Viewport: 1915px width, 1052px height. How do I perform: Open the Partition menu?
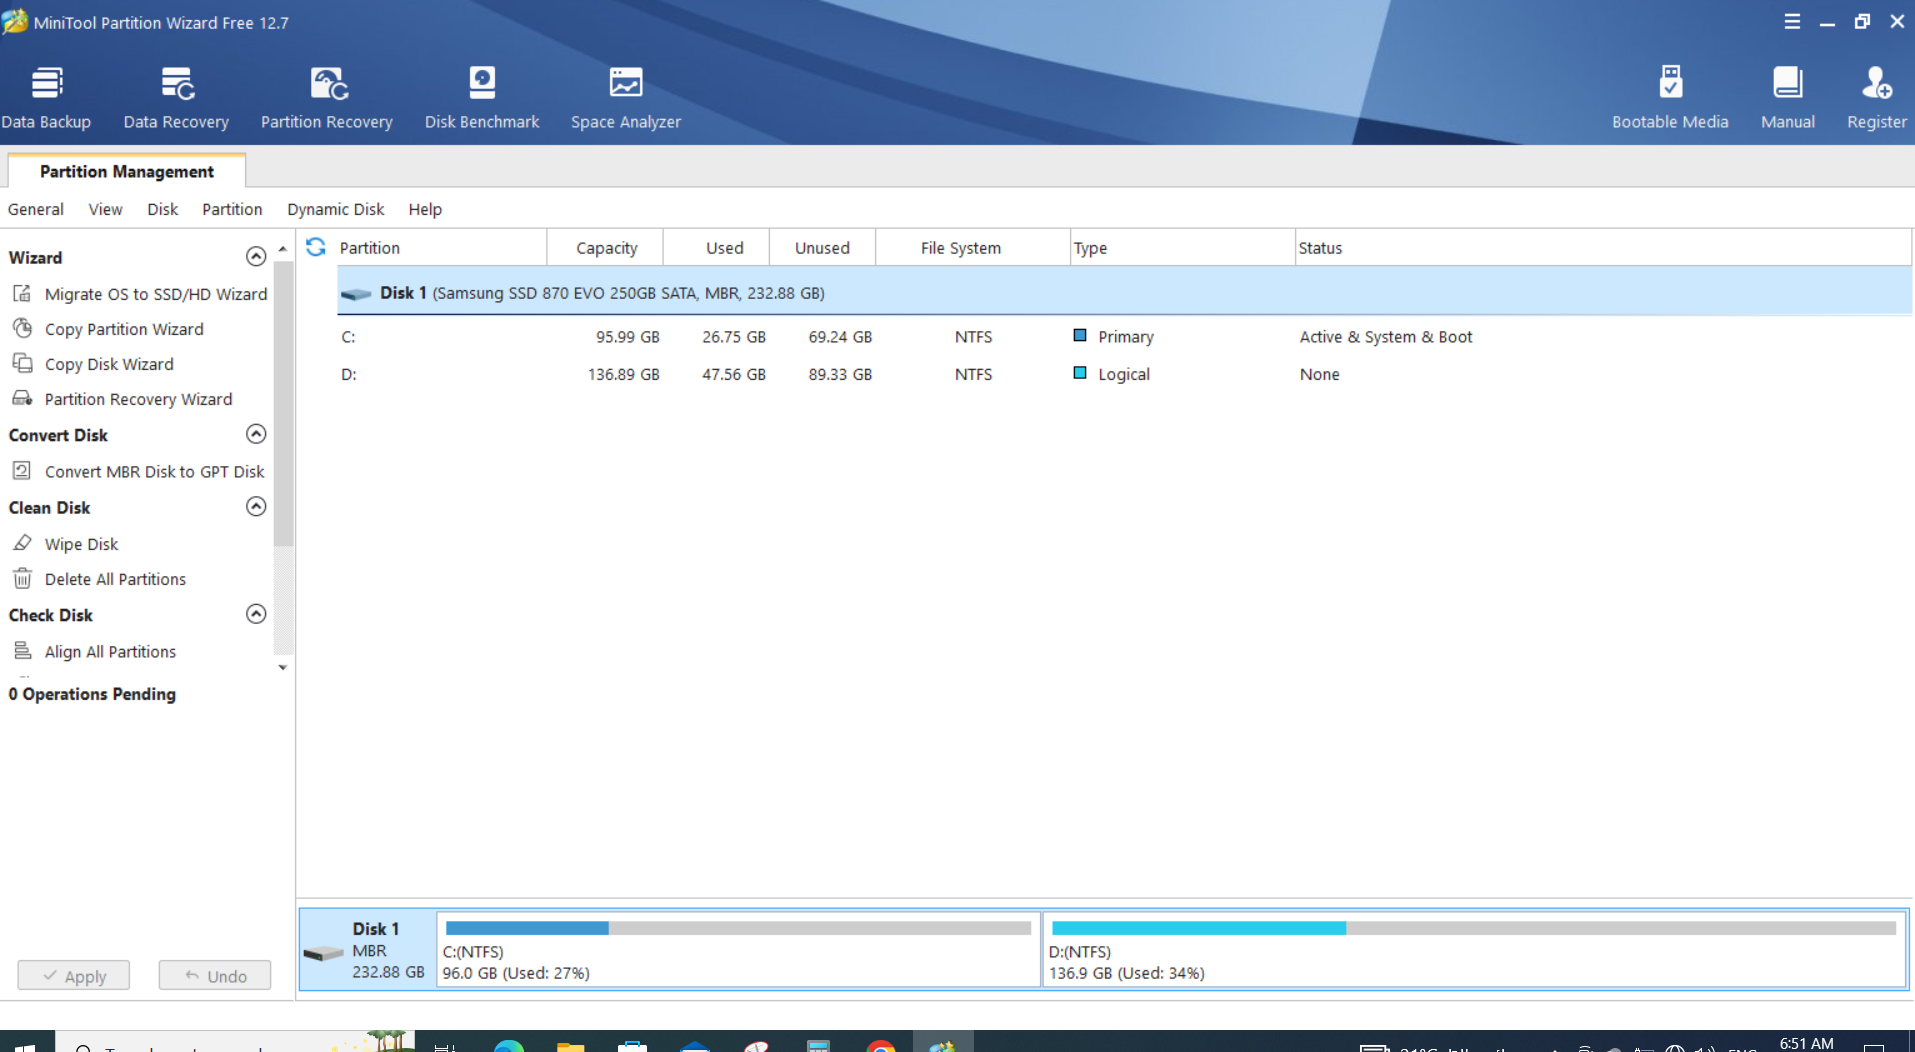coord(232,209)
